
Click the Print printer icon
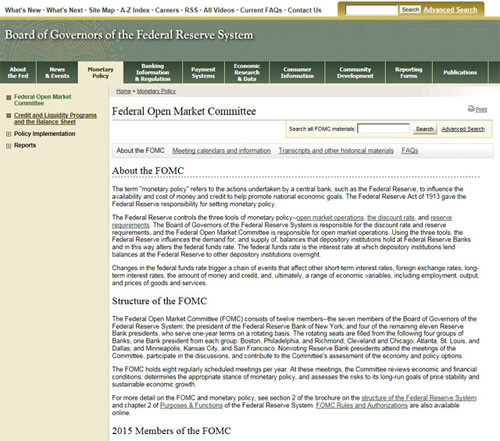(x=471, y=108)
